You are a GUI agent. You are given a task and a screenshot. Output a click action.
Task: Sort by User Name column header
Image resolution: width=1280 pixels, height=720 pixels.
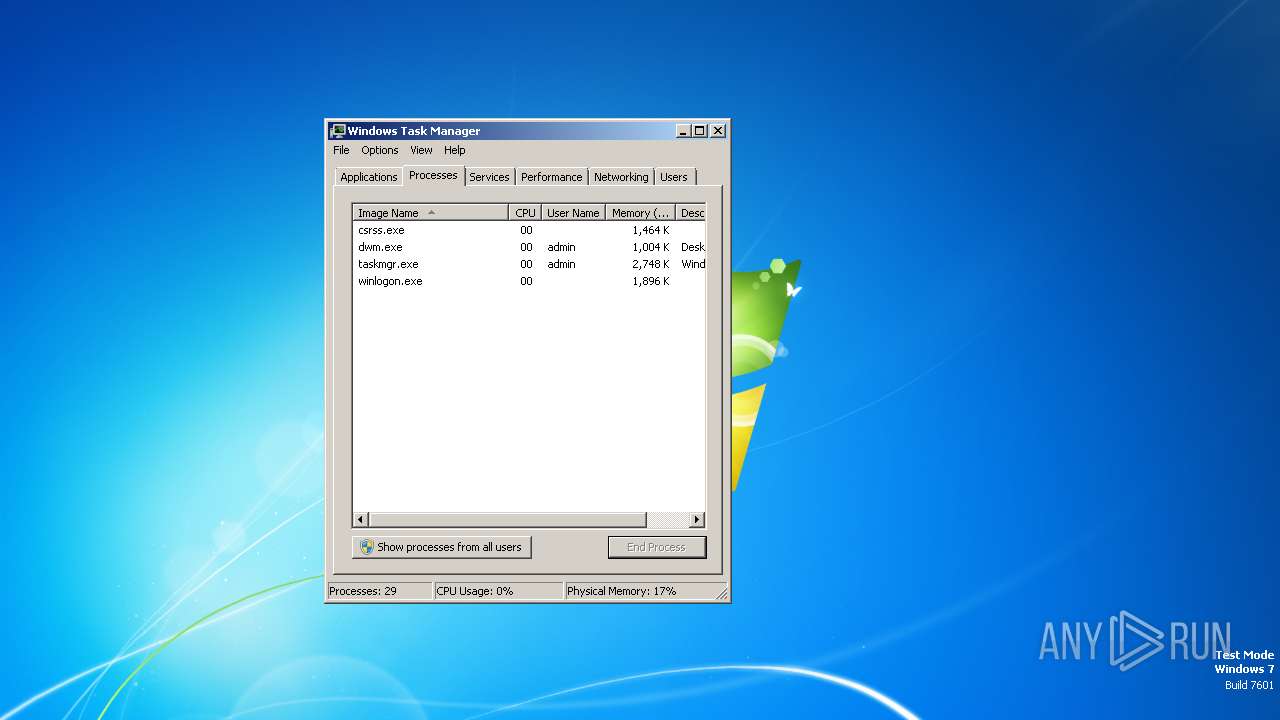[x=573, y=213]
